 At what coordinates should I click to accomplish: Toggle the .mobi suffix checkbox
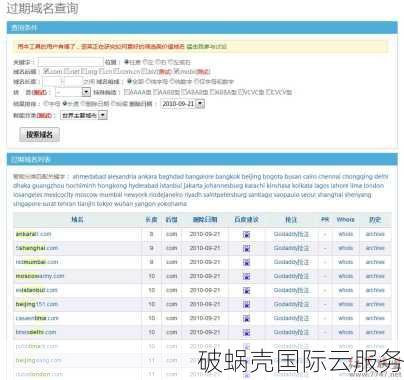click(x=177, y=71)
